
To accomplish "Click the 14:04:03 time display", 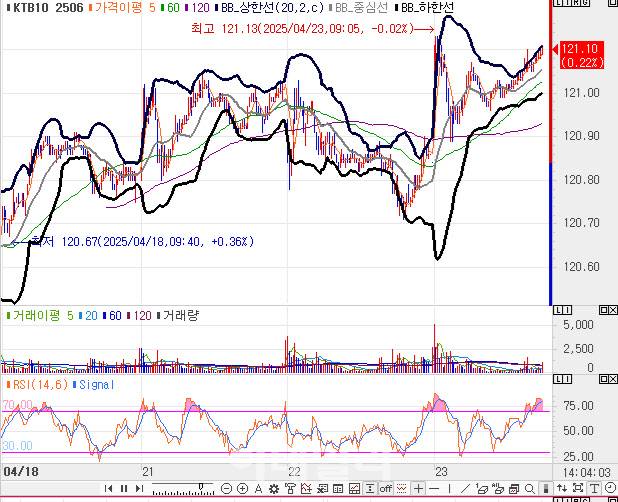I will click(x=586, y=472).
